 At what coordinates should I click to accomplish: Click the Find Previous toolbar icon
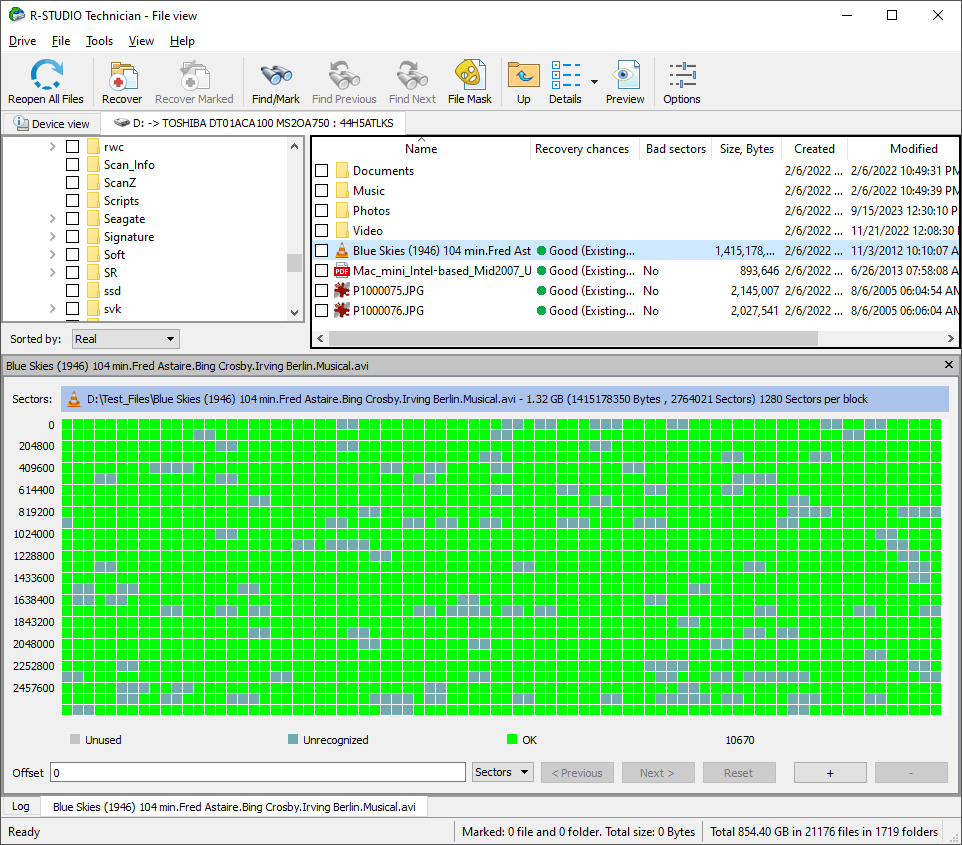coord(344,75)
